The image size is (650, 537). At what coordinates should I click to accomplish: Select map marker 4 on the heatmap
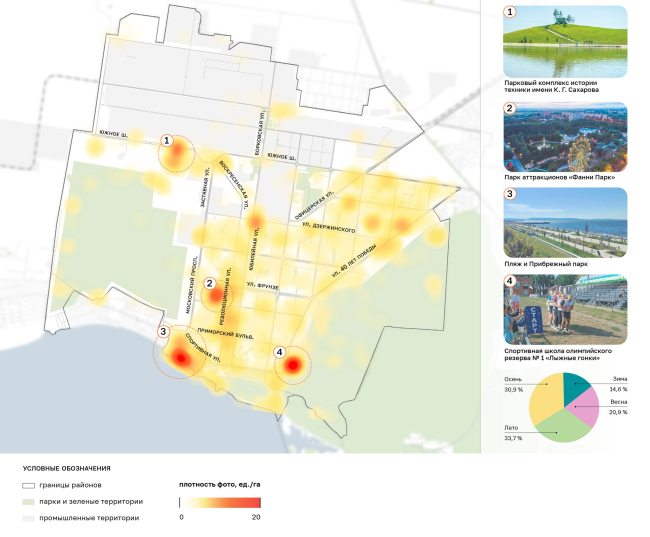point(279,351)
